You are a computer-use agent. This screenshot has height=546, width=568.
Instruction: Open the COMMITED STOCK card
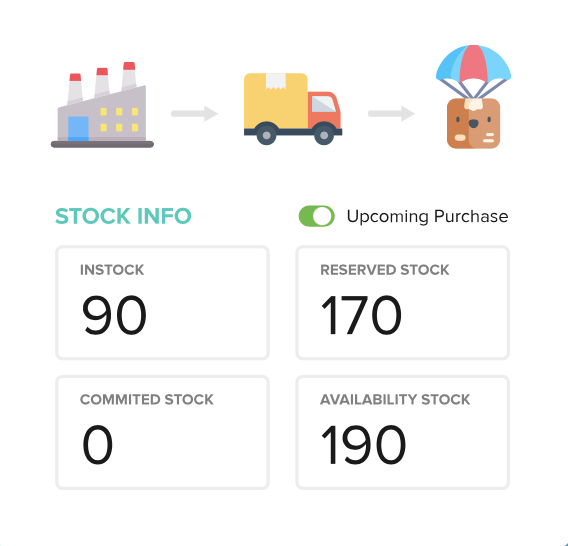point(162,432)
